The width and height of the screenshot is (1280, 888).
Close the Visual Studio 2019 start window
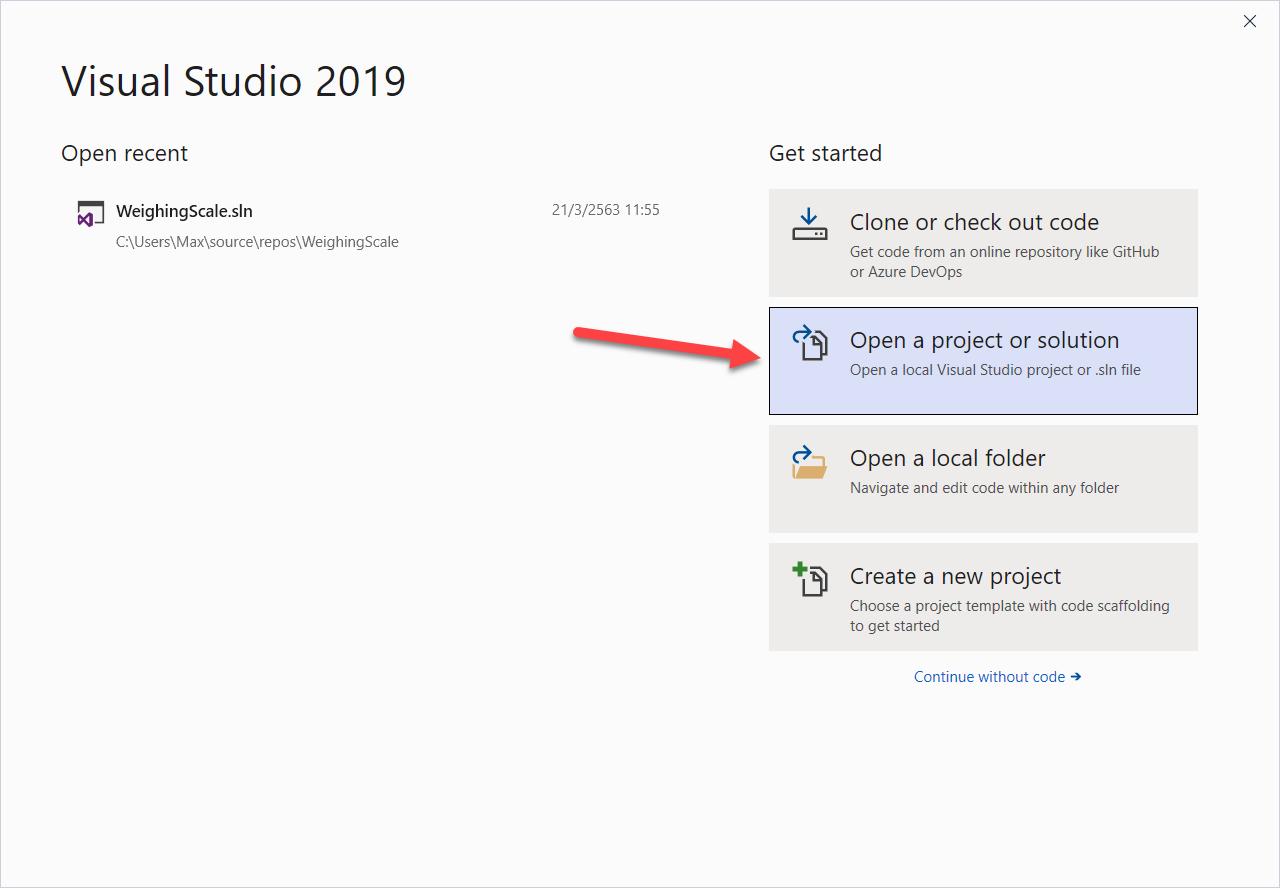pos(1250,21)
